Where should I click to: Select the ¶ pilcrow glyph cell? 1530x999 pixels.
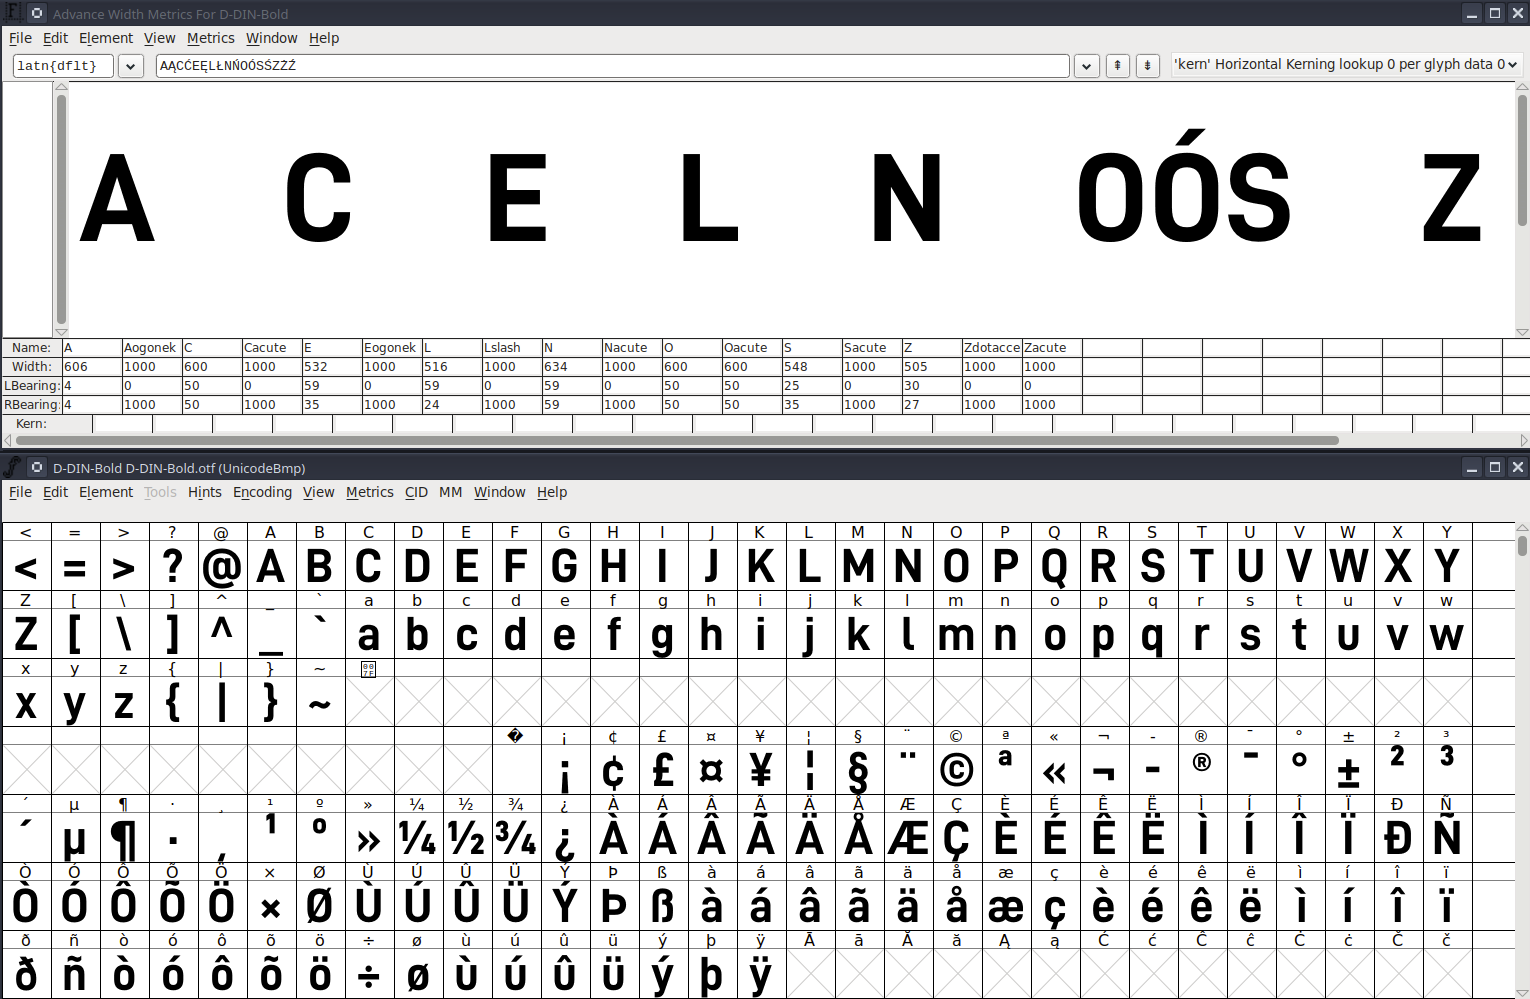123,838
